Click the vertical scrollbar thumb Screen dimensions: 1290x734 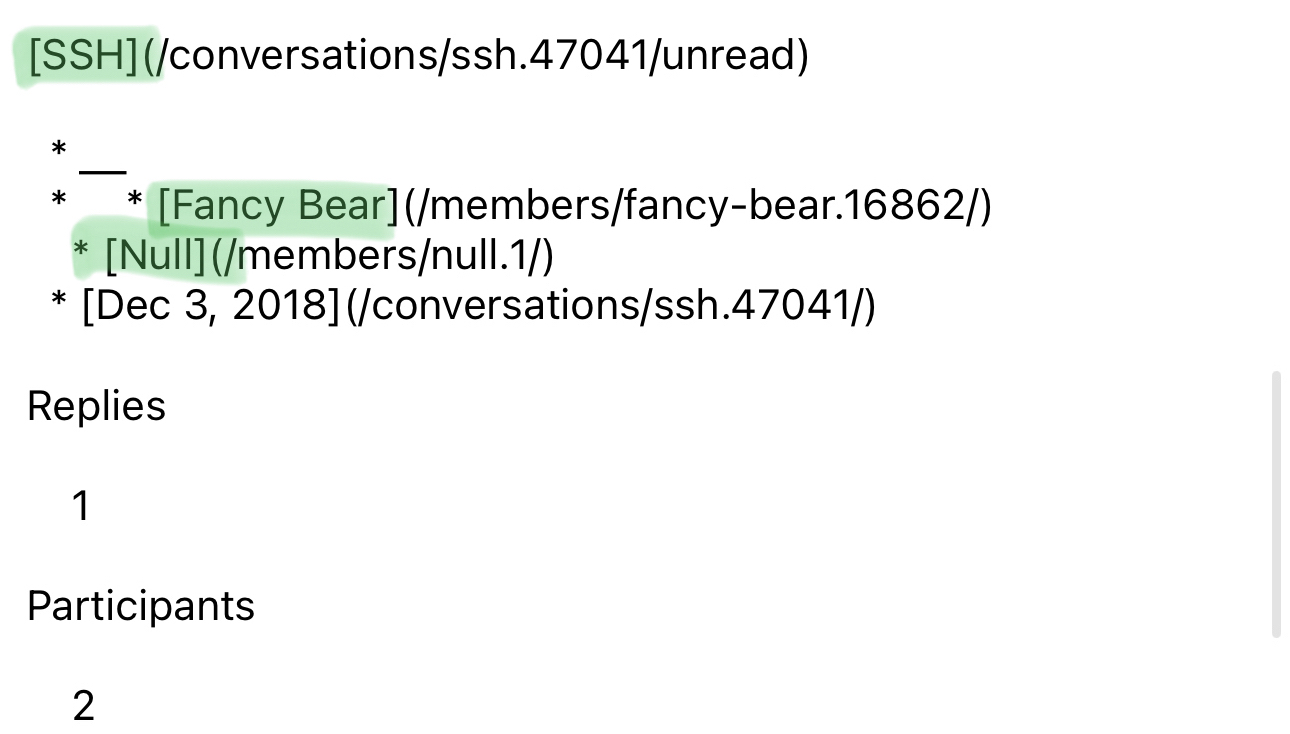(1275, 504)
